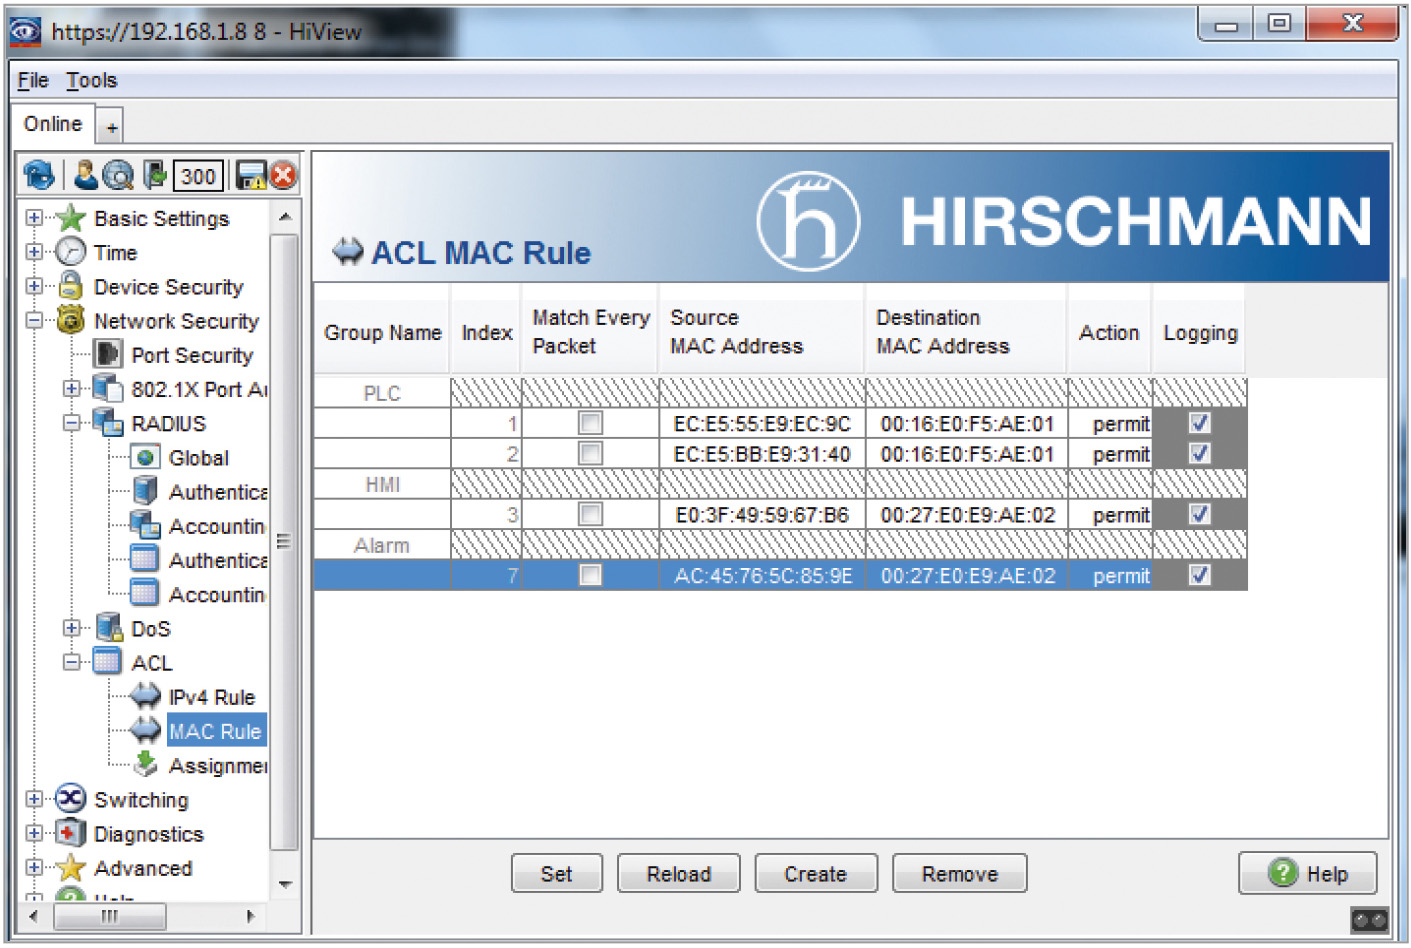Viewport: 1411px width, 948px height.
Task: Select IPv4 Rule in navigation tree
Action: (212, 697)
